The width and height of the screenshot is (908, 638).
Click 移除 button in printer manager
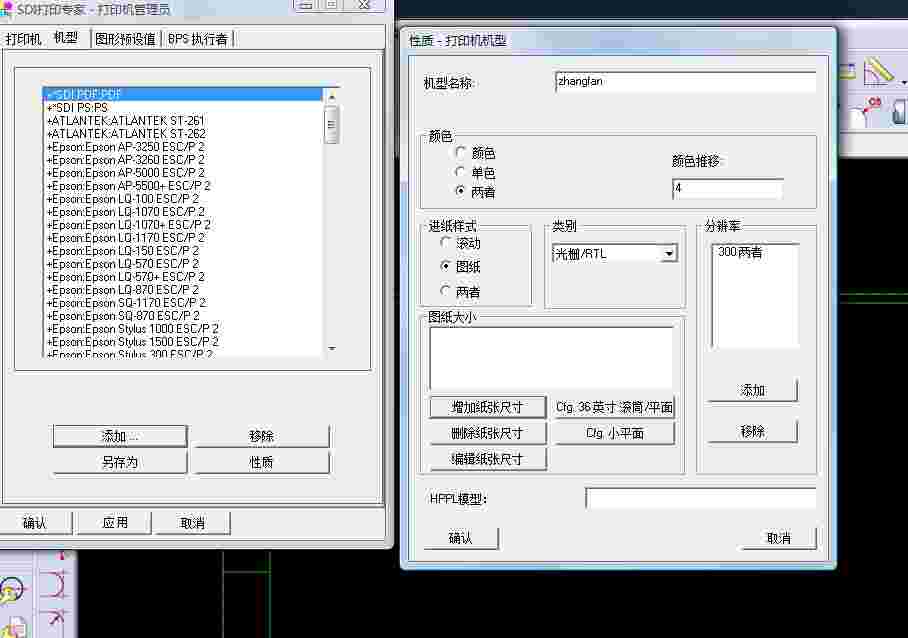click(x=261, y=436)
